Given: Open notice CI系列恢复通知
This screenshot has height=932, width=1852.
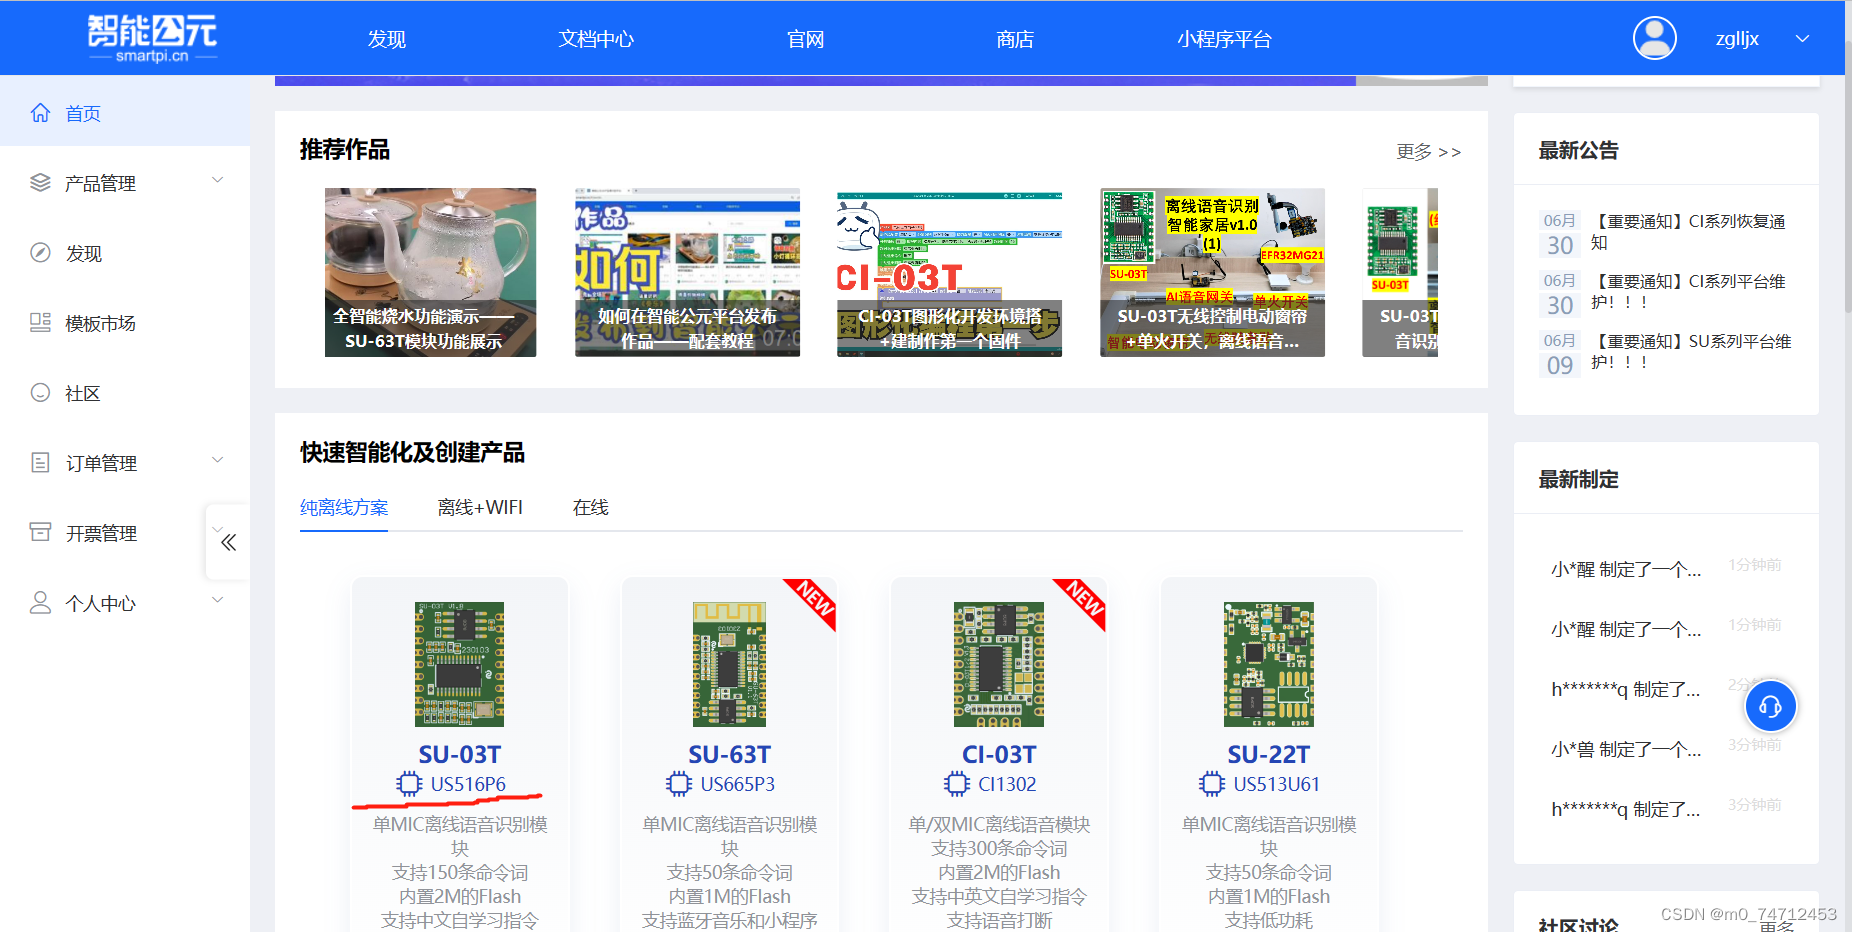Looking at the screenshot, I should (1688, 232).
